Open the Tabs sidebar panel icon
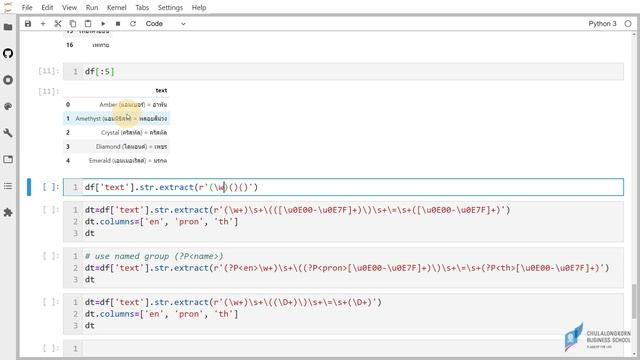The width and height of the screenshot is (640, 360). pos(8,160)
